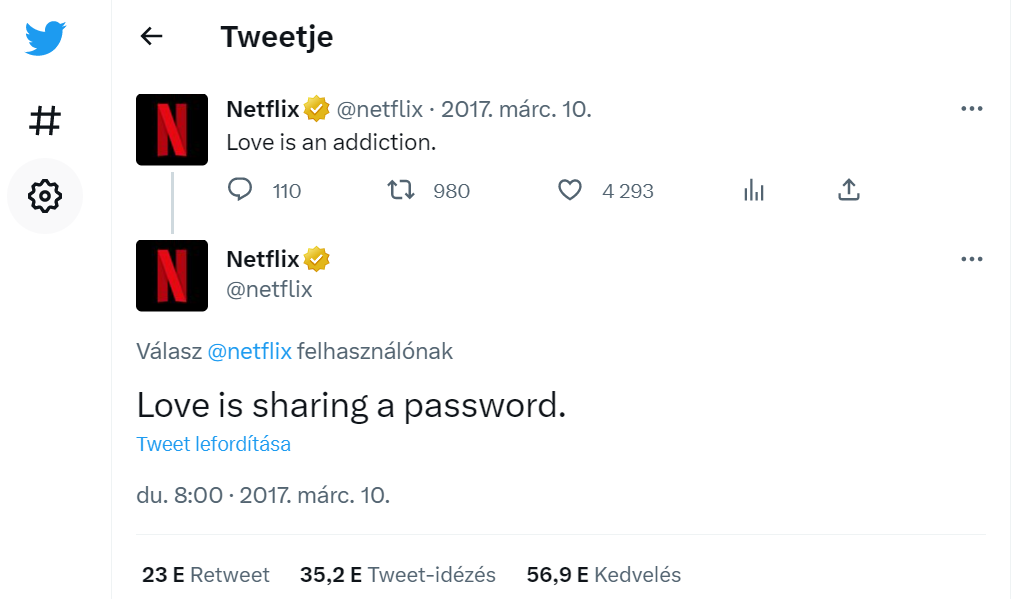Open more options menu on reply tweet
The height and width of the screenshot is (599, 1024).
[x=972, y=259]
